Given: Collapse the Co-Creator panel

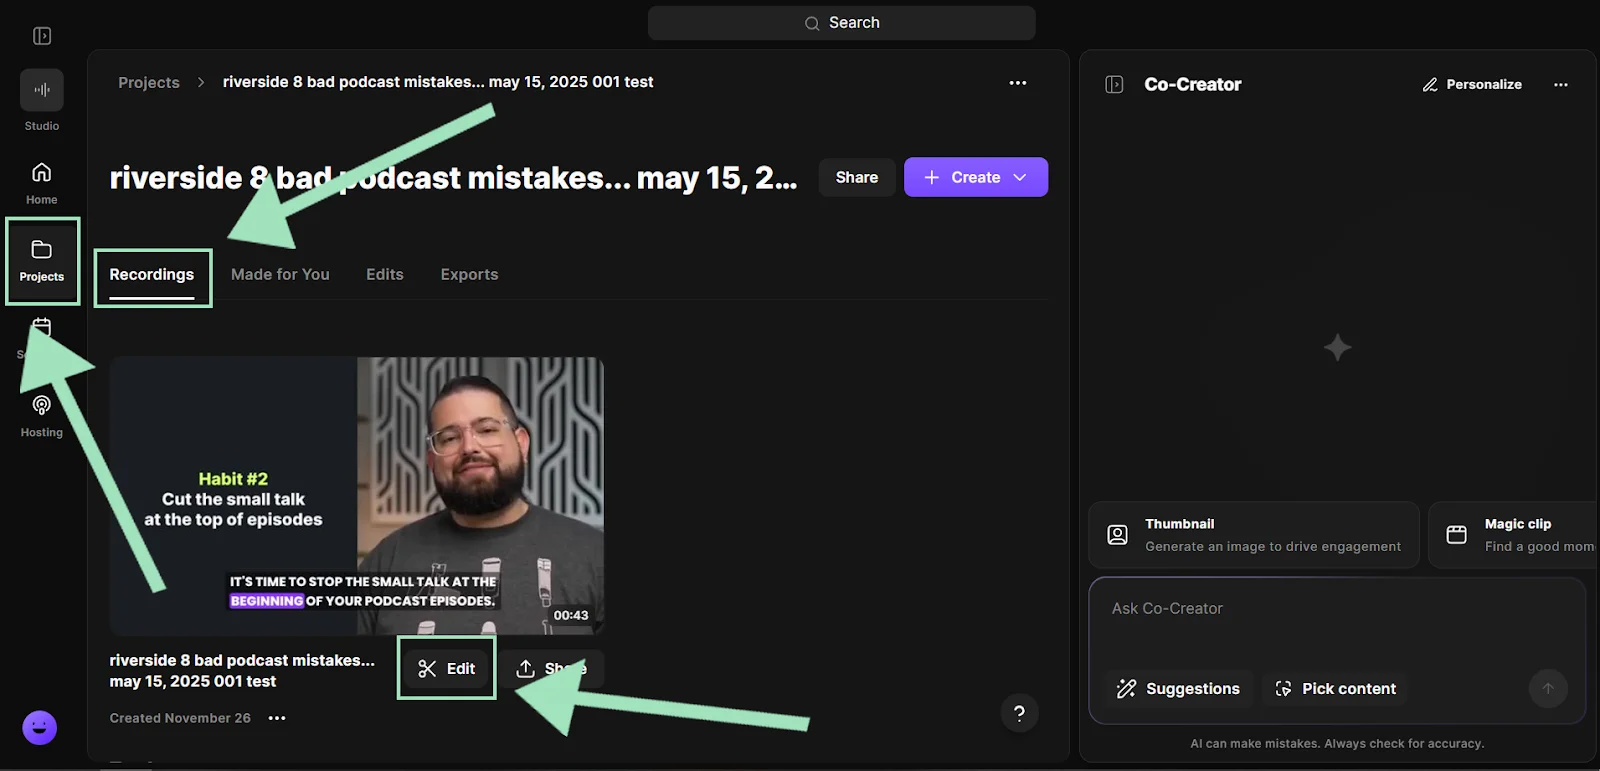Looking at the screenshot, I should 1114,85.
